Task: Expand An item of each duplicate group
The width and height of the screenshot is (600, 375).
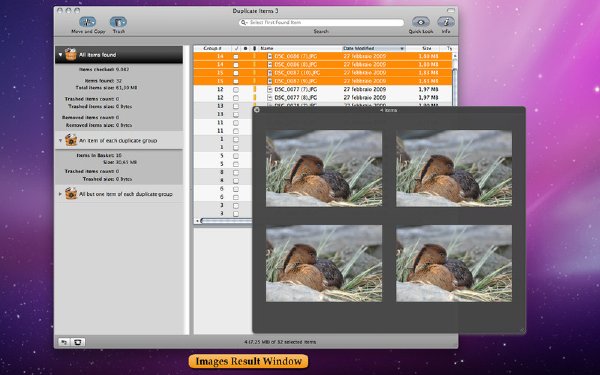Action: 60,140
